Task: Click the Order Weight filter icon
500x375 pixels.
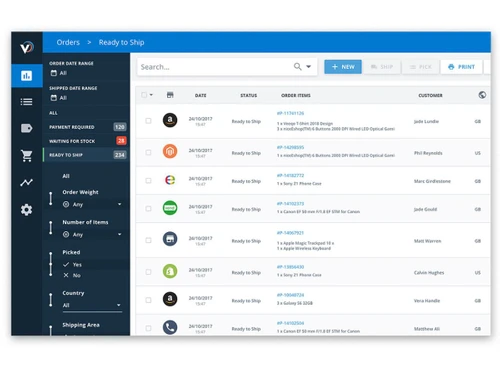Action: [x=51, y=198]
